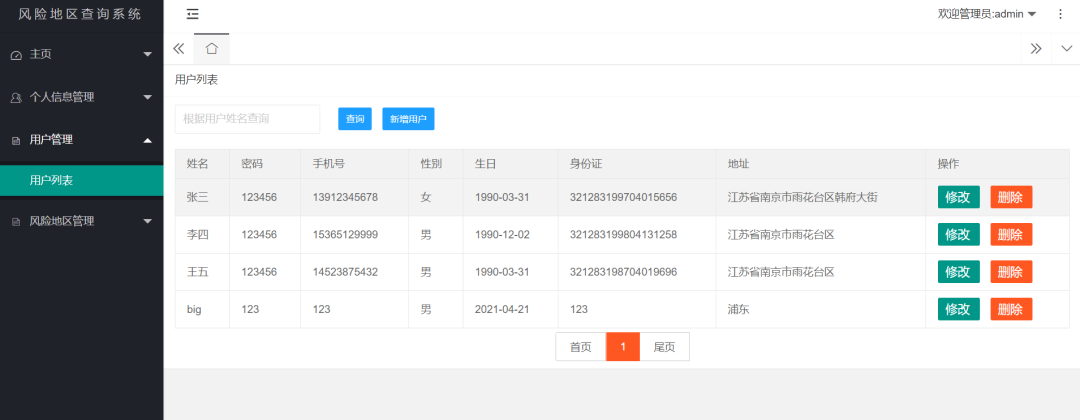The image size is (1080, 420).
Task: Click ID number 321283199804131258
Action: (x=623, y=234)
